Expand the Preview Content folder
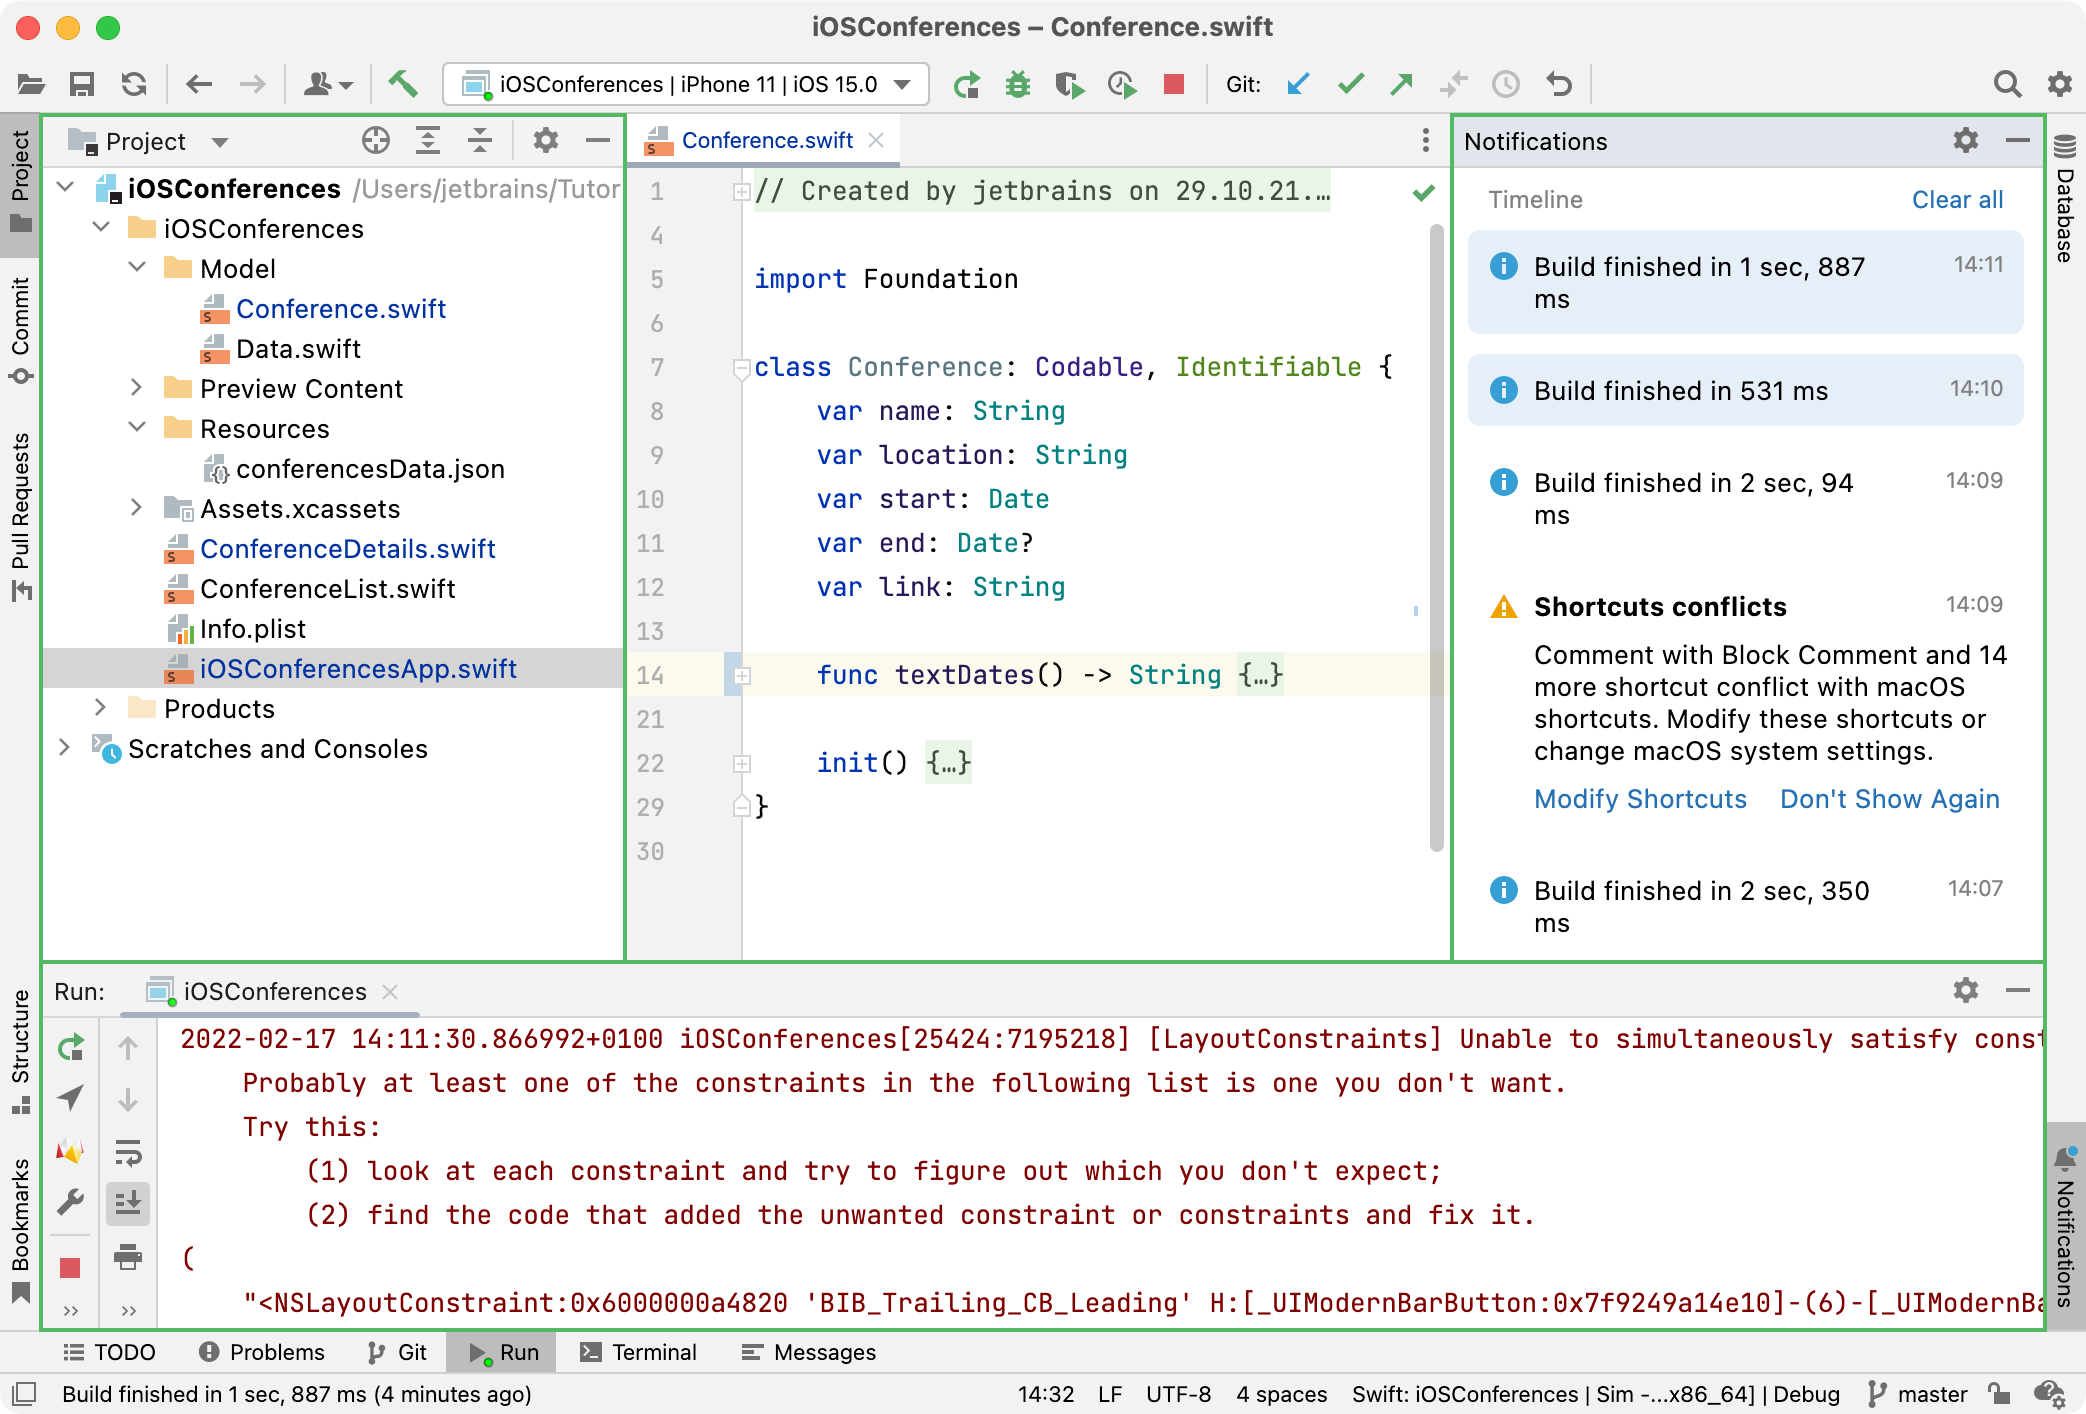 click(x=138, y=388)
